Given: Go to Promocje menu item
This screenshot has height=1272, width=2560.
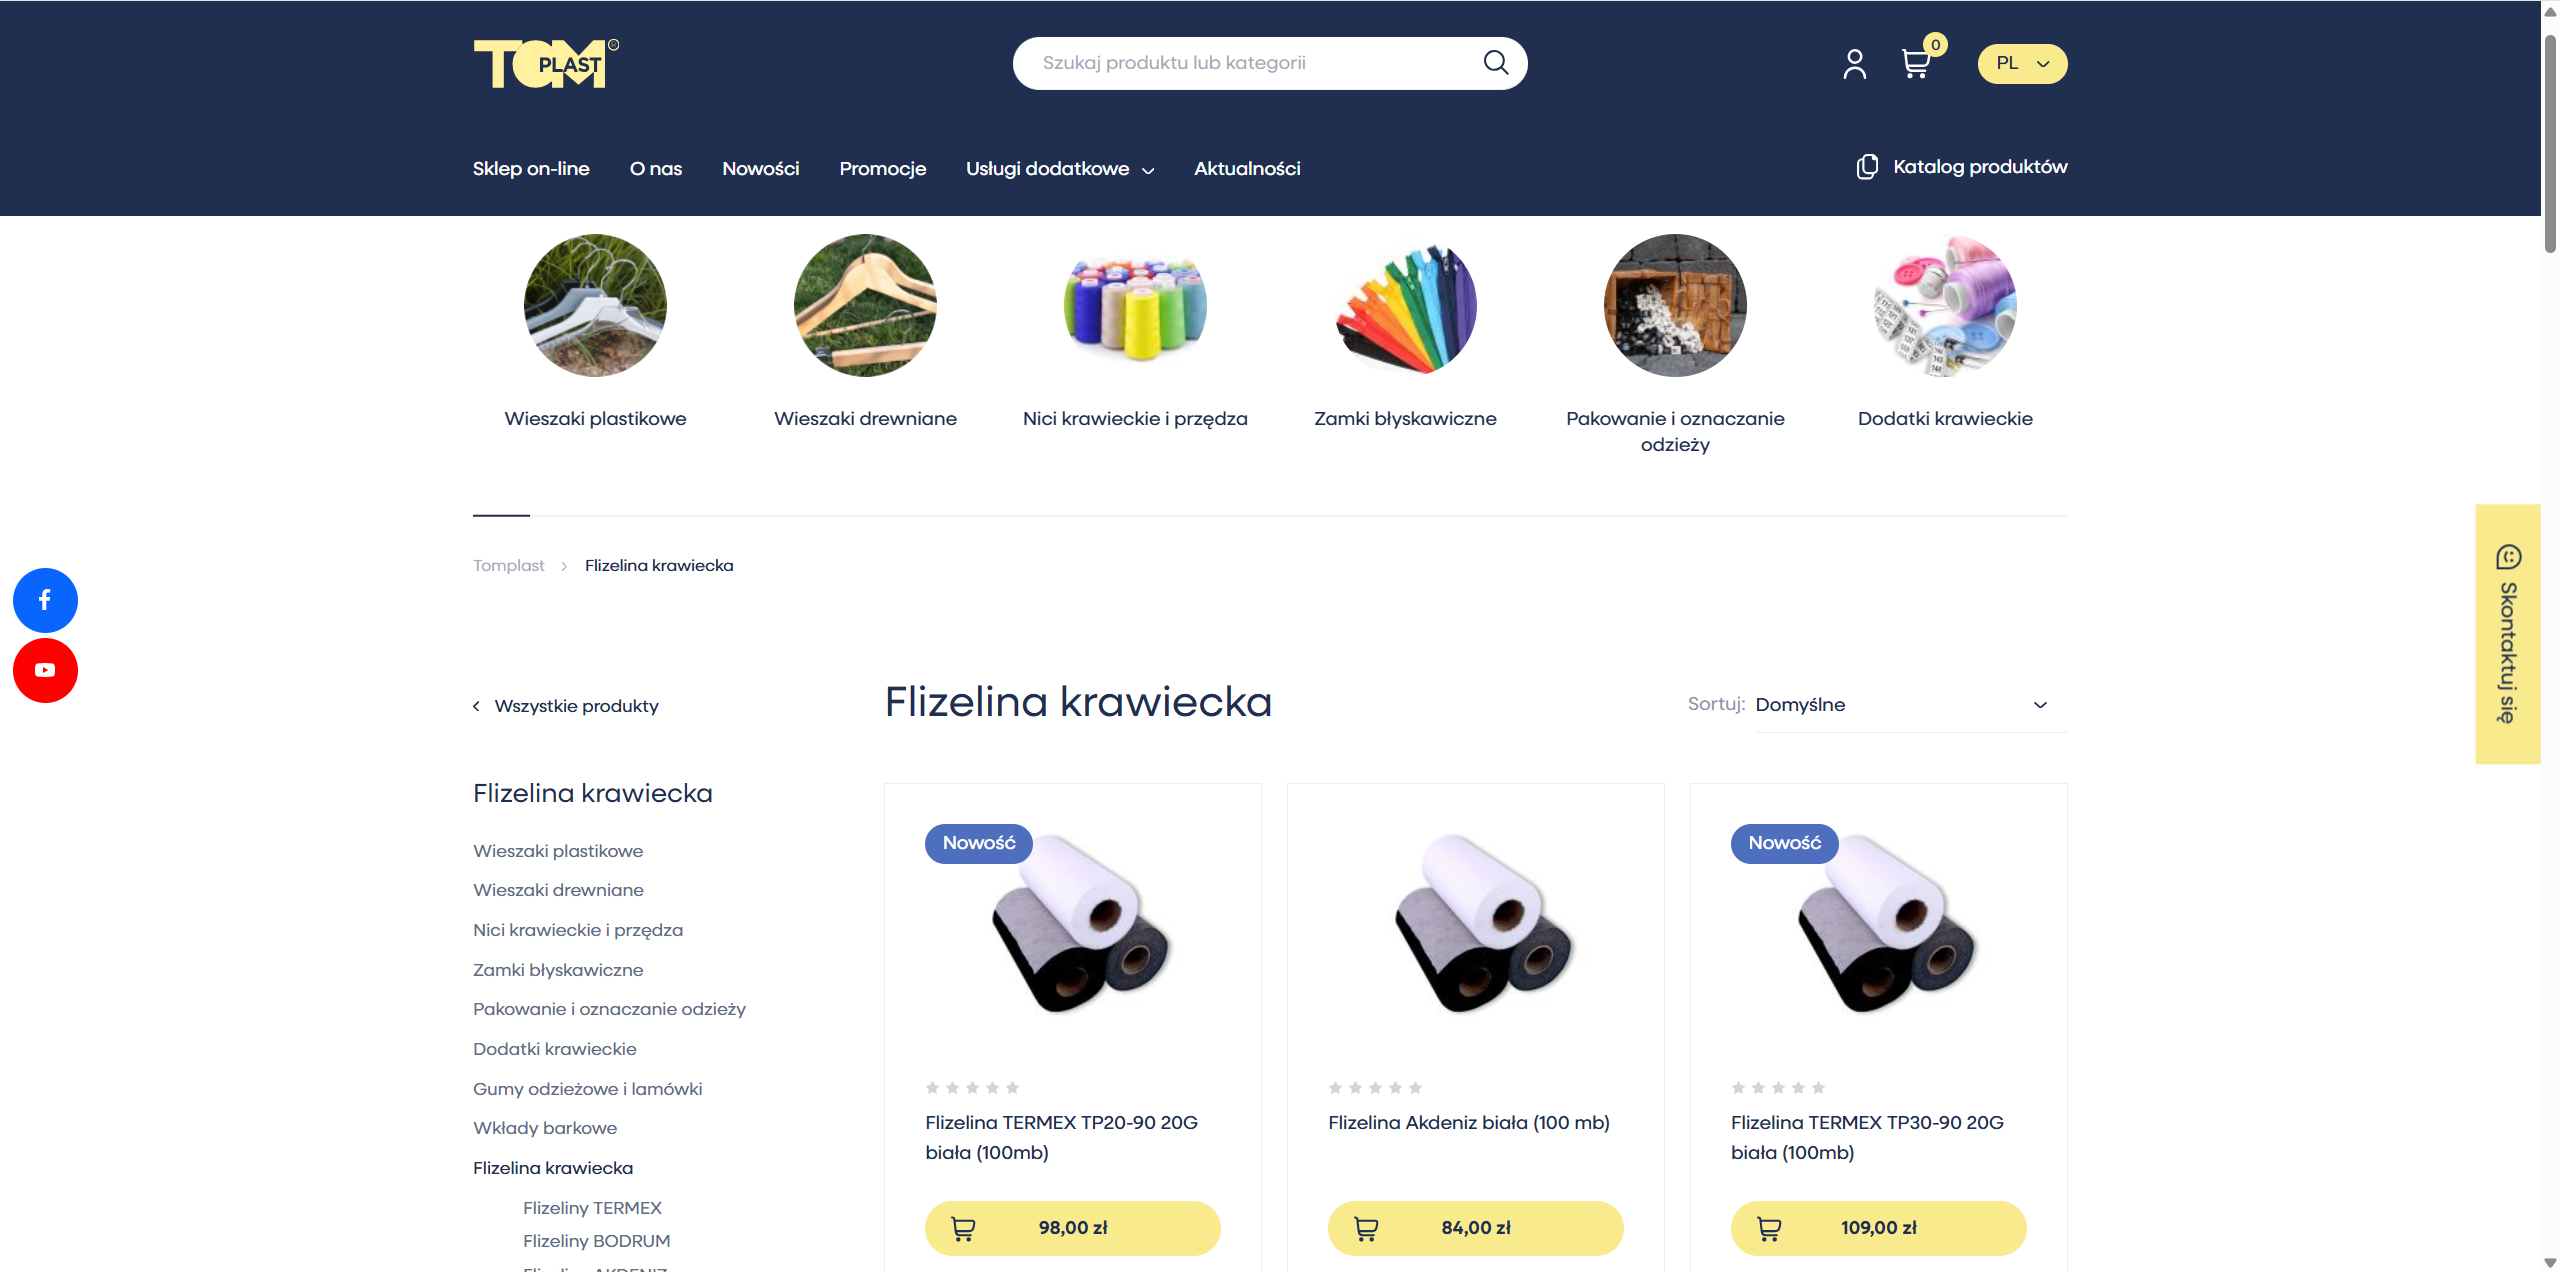Looking at the screenshot, I should [x=882, y=169].
